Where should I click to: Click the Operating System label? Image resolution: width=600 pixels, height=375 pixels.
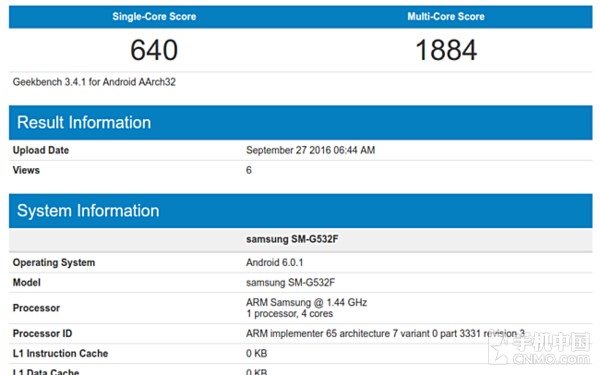pyautogui.click(x=54, y=262)
